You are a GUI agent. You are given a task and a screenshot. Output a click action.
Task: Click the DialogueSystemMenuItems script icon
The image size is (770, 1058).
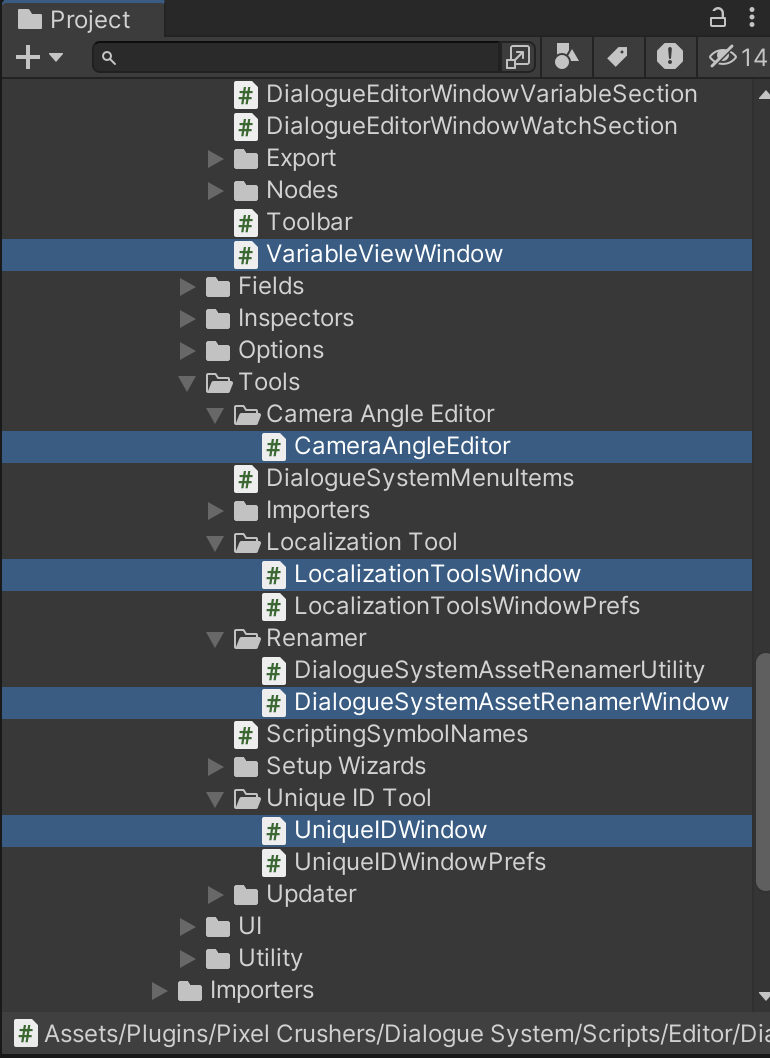coord(246,479)
